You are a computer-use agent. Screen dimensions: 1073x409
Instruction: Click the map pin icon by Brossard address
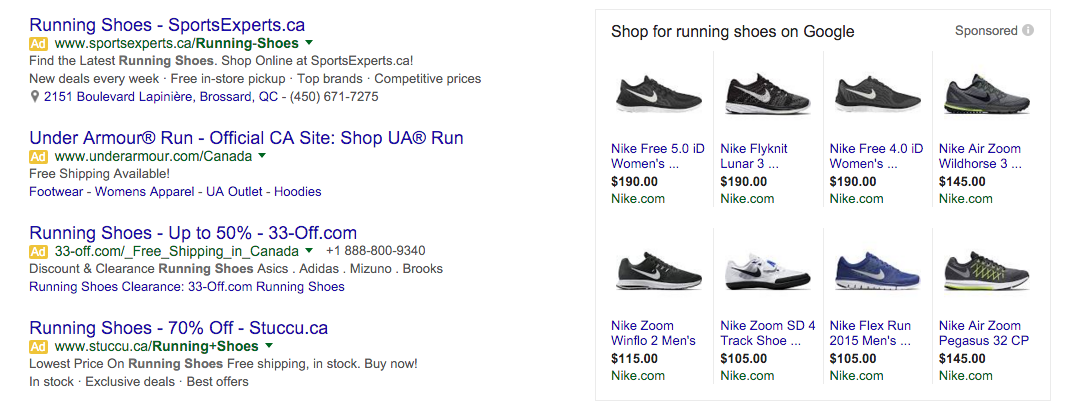[x=35, y=97]
